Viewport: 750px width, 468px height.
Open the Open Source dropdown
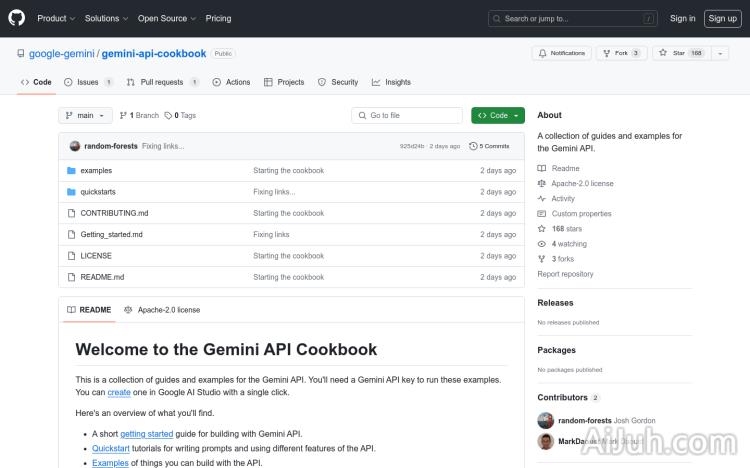pos(167,18)
